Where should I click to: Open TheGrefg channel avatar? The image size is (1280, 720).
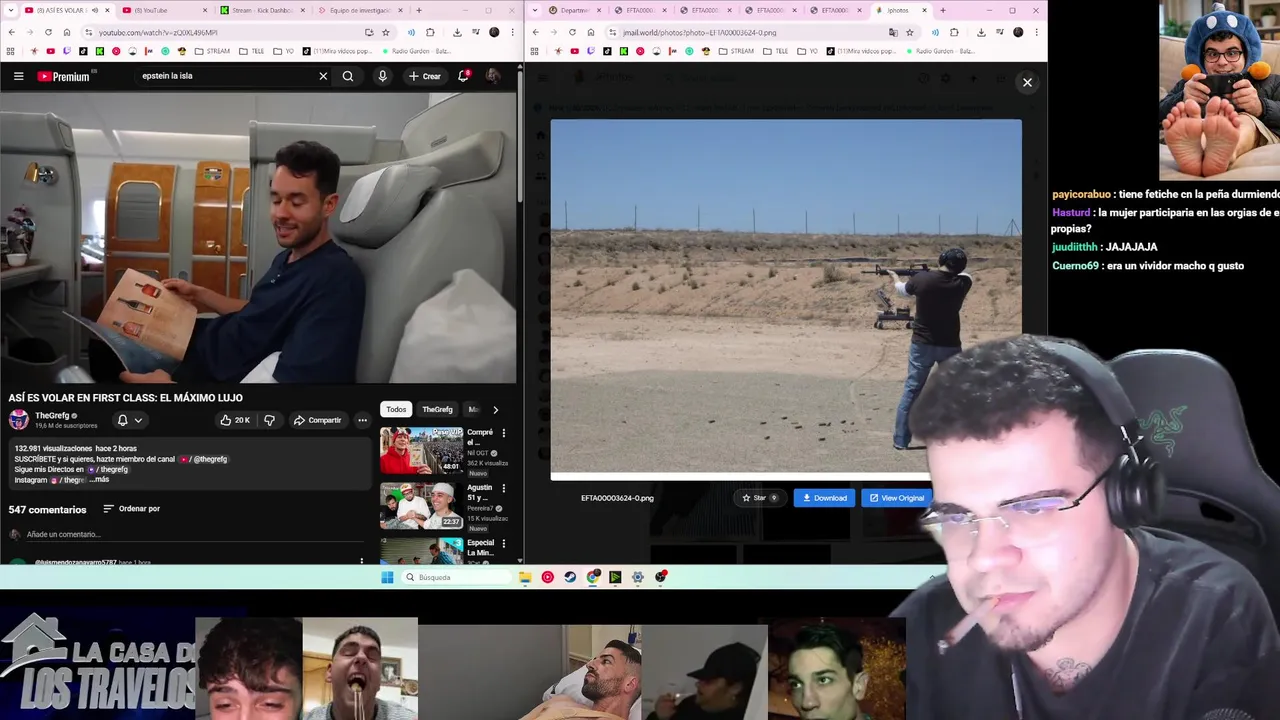point(19,420)
